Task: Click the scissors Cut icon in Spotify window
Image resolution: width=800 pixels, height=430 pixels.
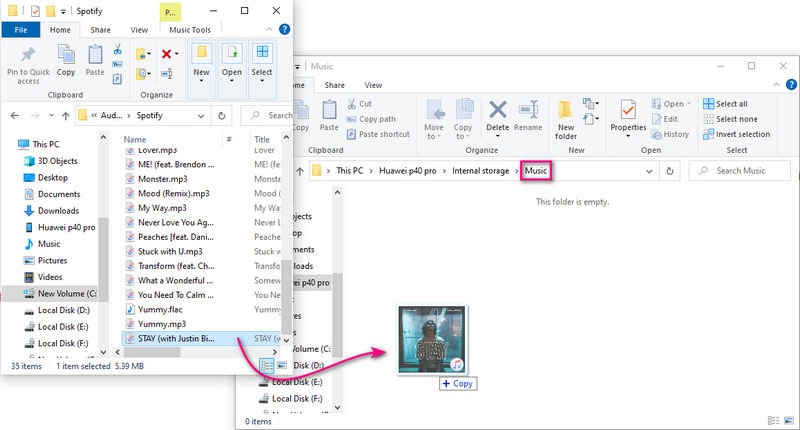Action: click(117, 49)
